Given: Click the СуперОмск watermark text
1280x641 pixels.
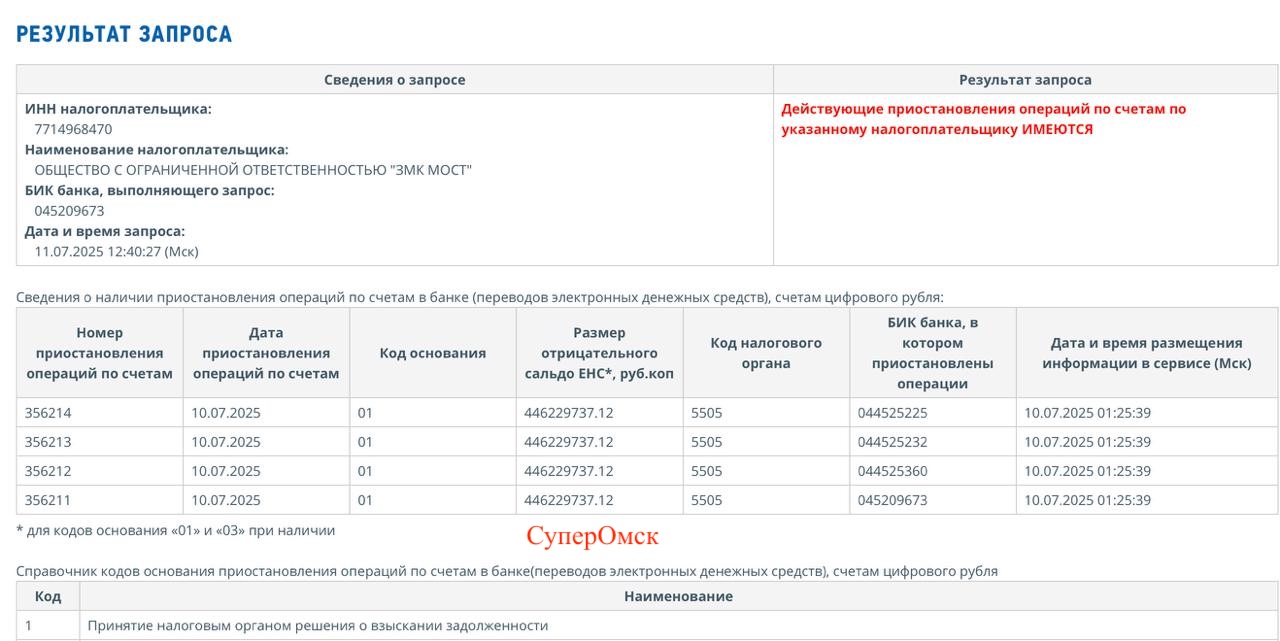Looking at the screenshot, I should click(x=592, y=536).
